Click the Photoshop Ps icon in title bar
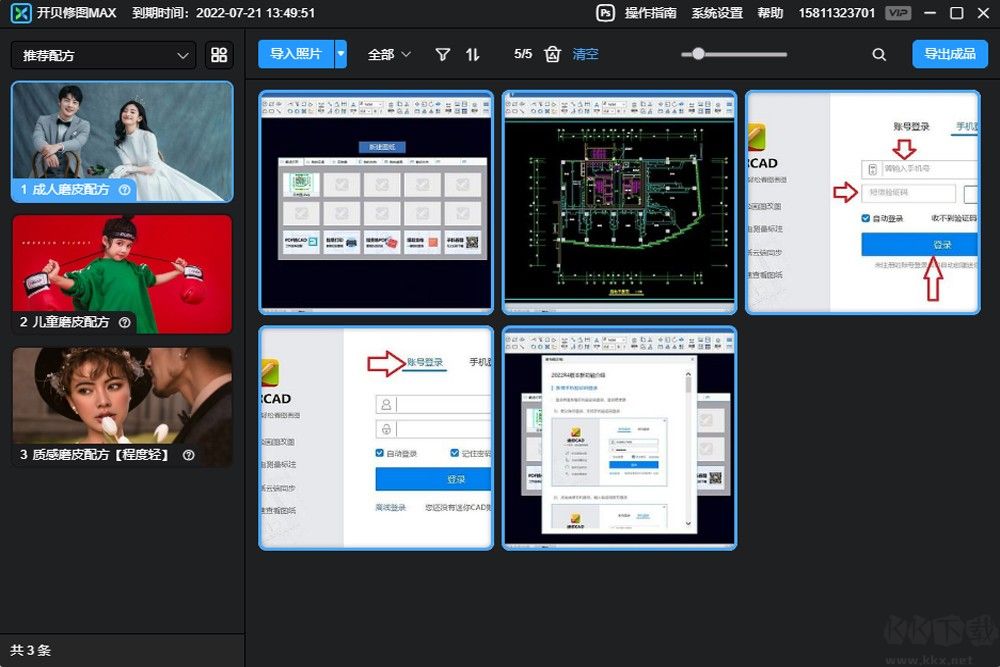Screen dimensions: 1000x667 coord(606,13)
